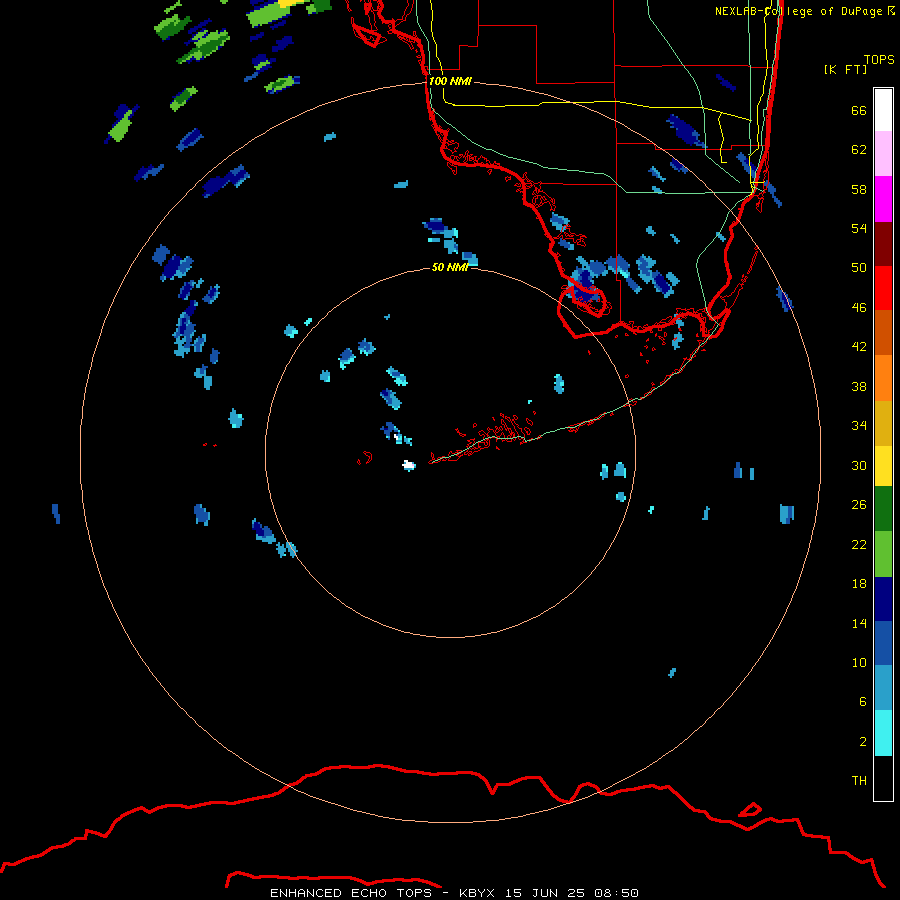This screenshot has height=900, width=900.
Task: Click the orange legend swatch near 42
Action: 883,377
